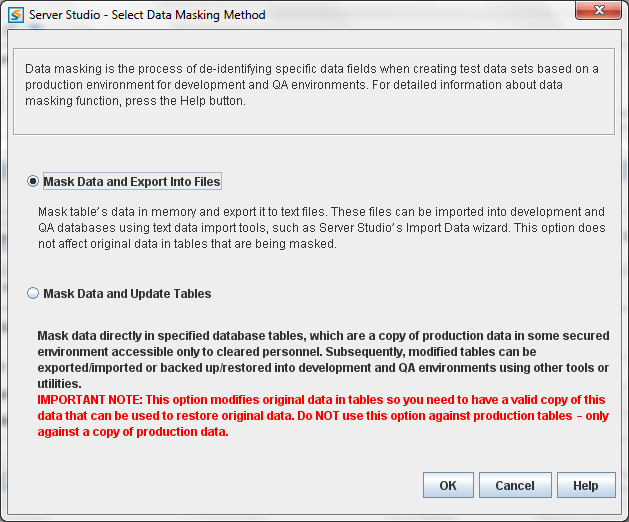Click the export-to-text-files description paragraph
Viewport: 629px width, 522px height.
[x=320, y=228]
